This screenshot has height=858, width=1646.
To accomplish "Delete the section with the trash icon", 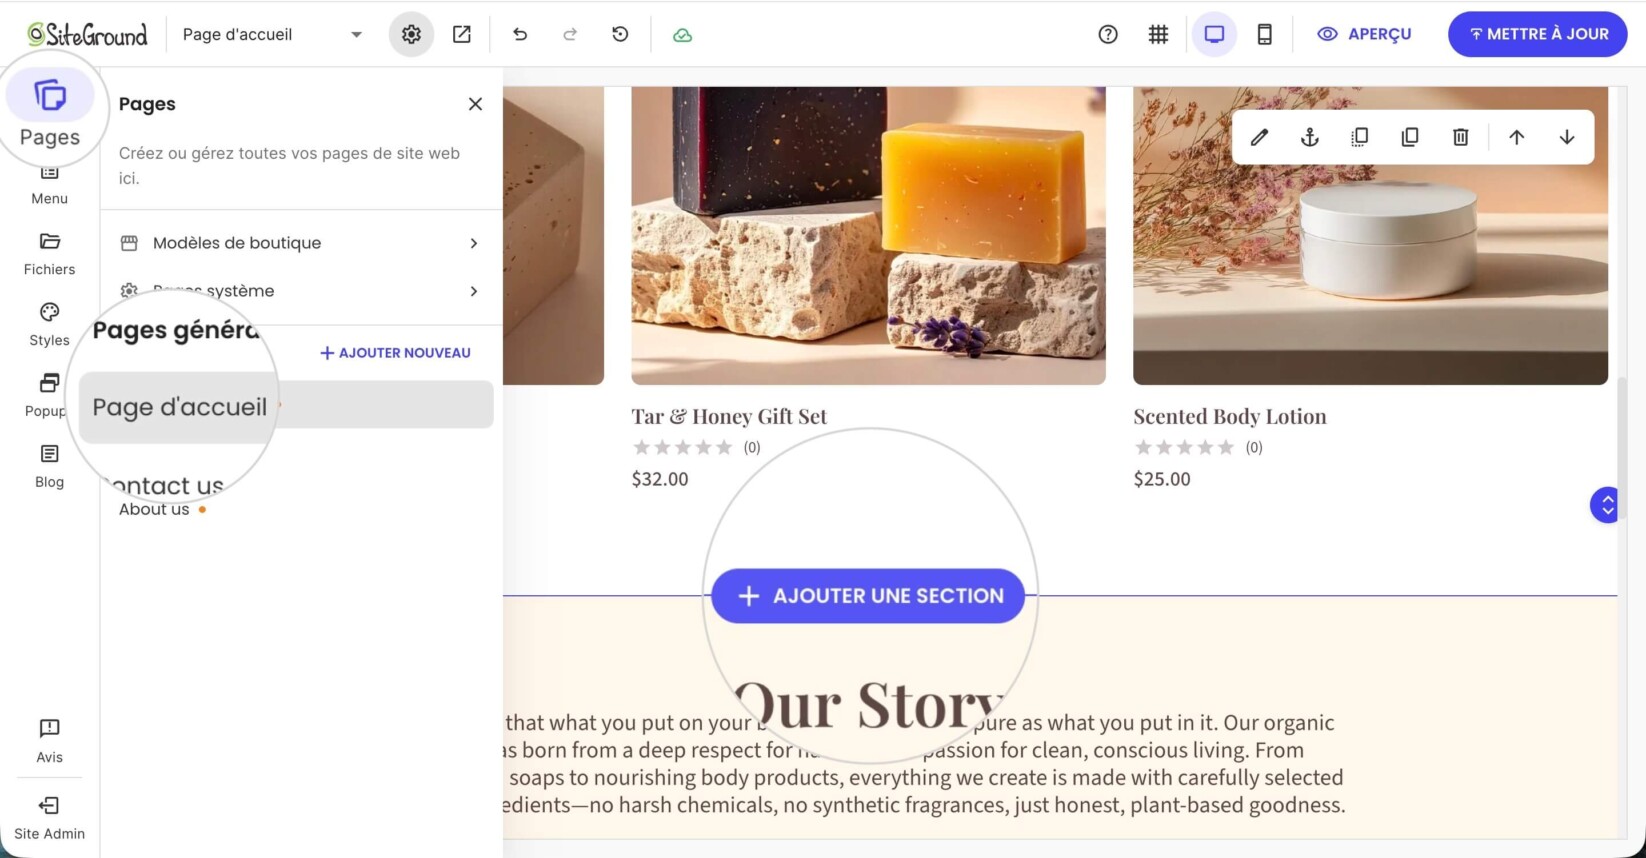I will coord(1460,137).
